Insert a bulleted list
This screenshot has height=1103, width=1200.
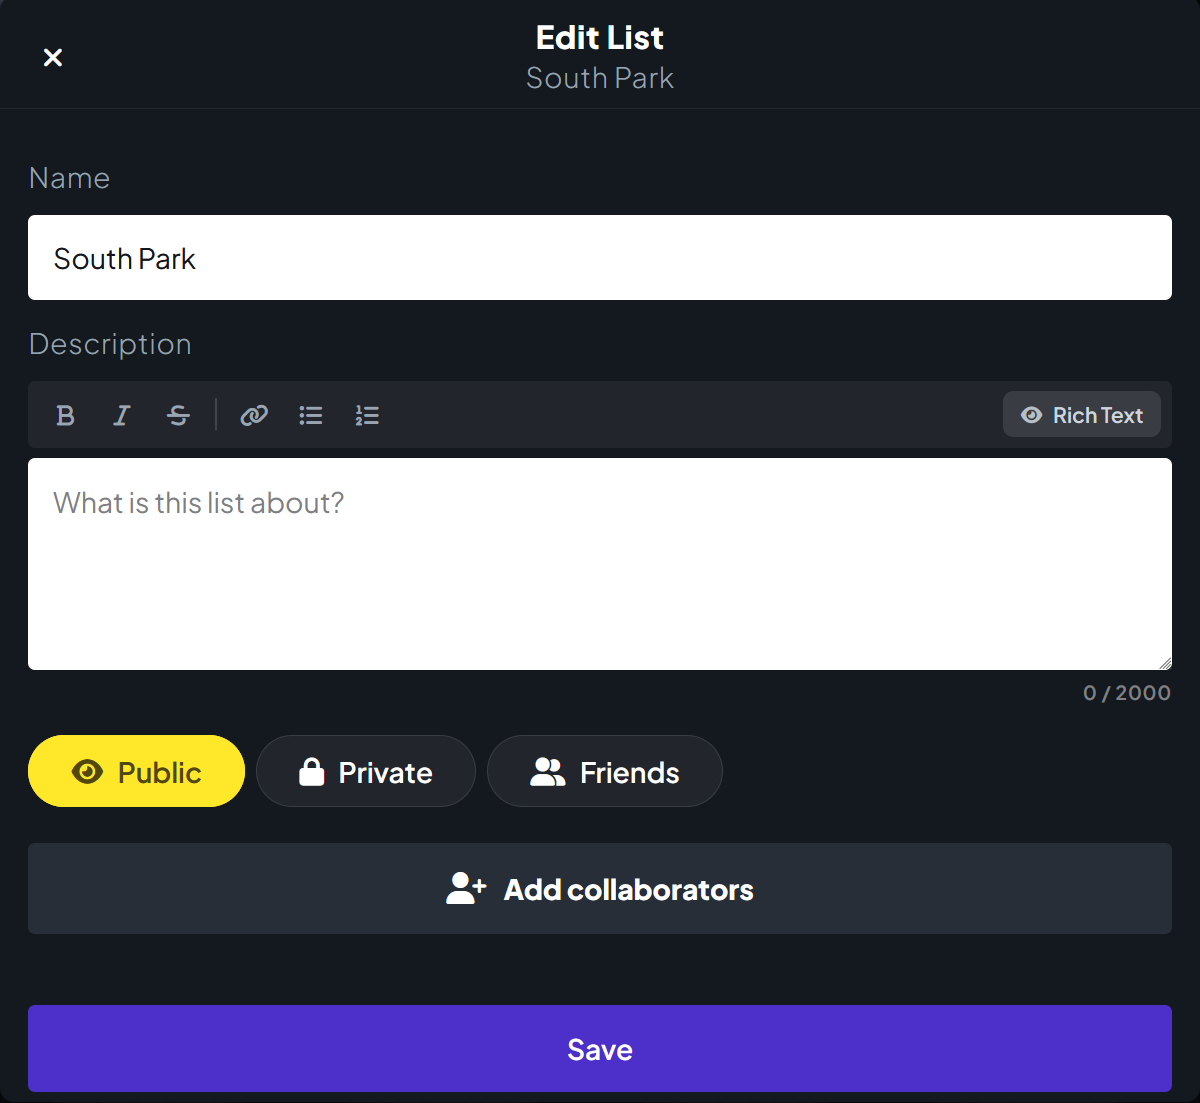click(311, 415)
